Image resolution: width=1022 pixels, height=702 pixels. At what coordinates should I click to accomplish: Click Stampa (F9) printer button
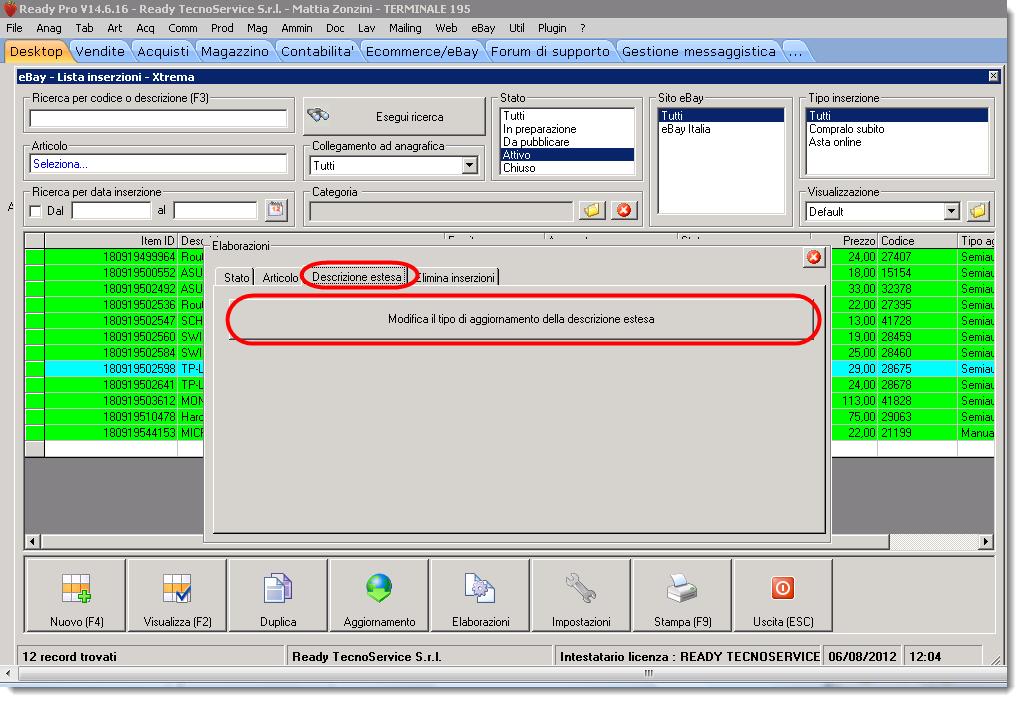(x=682, y=595)
